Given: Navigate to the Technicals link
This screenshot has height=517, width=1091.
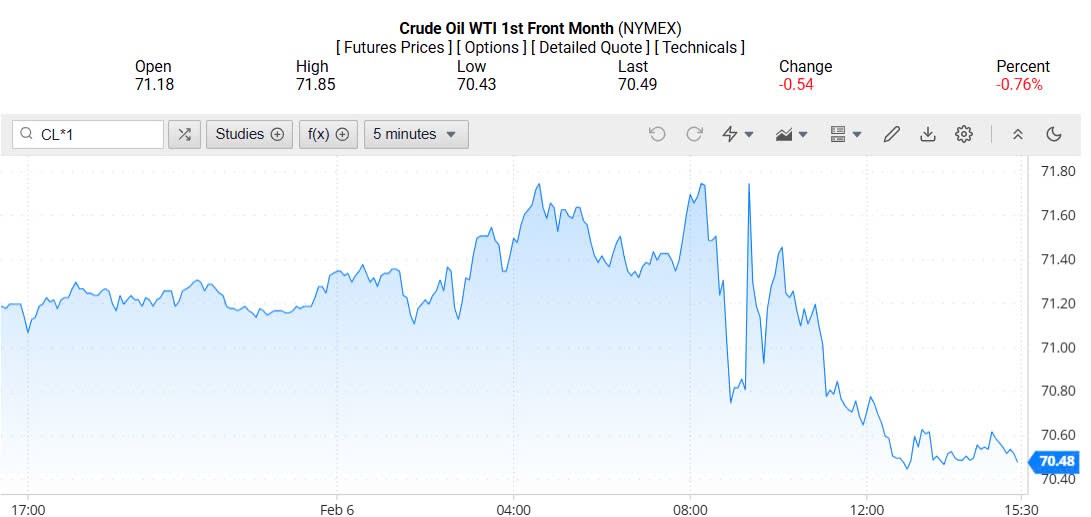Looking at the screenshot, I should tap(699, 47).
